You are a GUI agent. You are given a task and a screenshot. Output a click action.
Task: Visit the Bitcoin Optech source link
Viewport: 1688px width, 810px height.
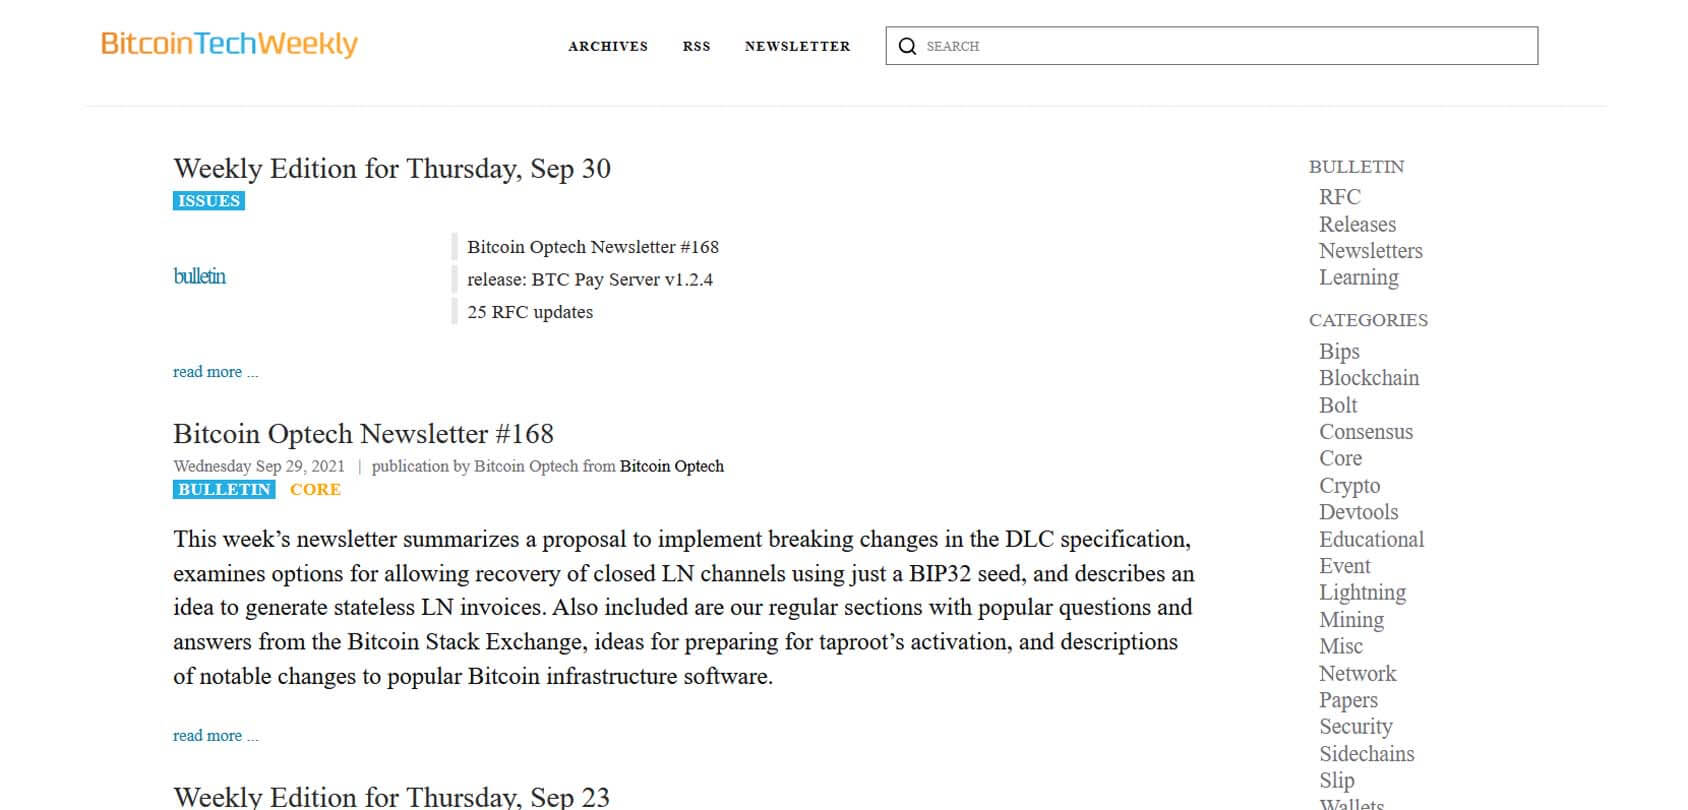tap(671, 466)
